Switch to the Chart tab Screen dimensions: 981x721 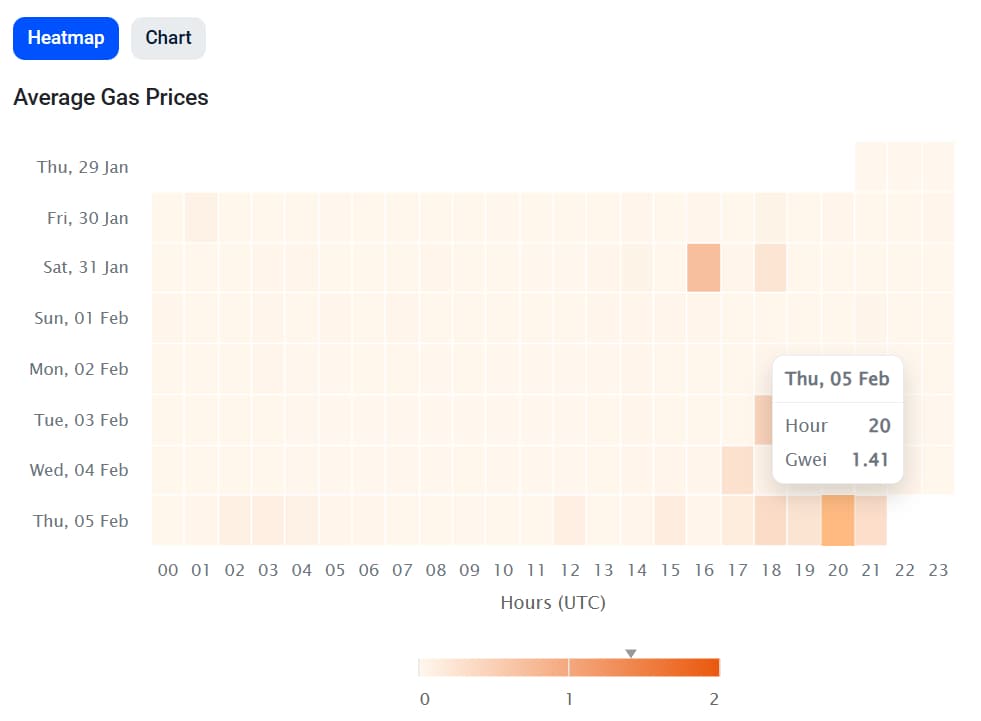click(x=168, y=38)
